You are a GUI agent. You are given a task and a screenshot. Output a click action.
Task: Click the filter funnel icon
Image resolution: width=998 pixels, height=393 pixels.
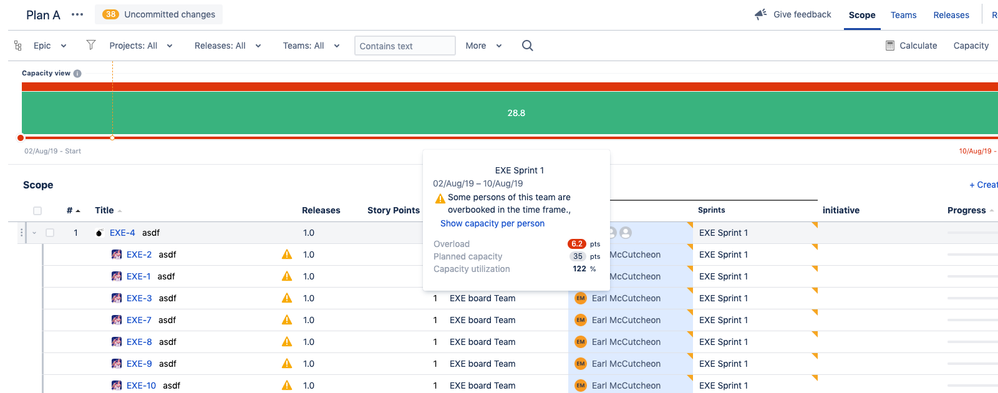coord(91,45)
